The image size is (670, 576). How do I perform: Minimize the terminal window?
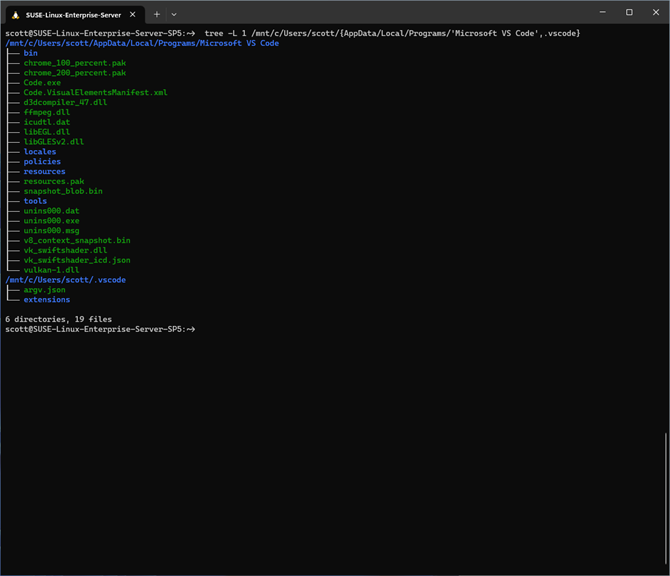(x=602, y=12)
